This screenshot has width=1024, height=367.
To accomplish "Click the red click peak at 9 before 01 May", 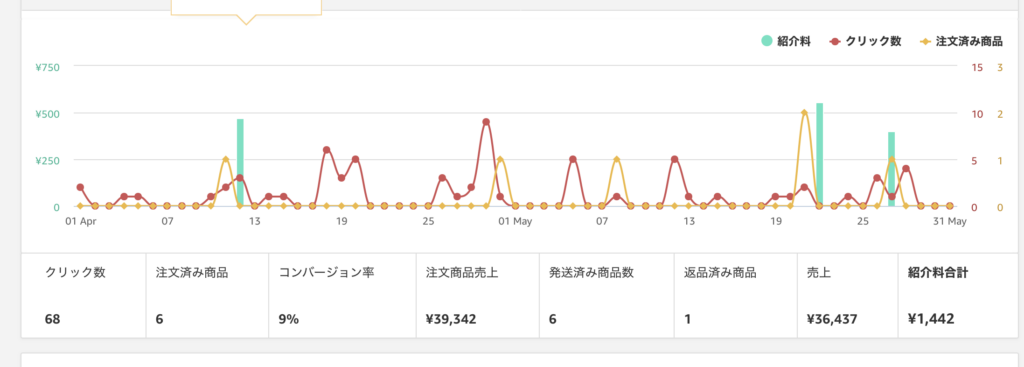I will 486,121.
